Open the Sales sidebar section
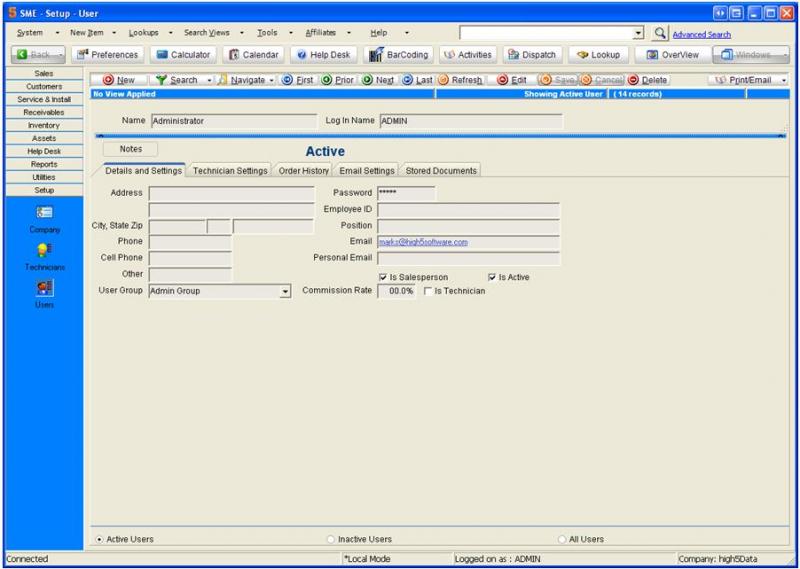This screenshot has height=569, width=800. tap(44, 73)
